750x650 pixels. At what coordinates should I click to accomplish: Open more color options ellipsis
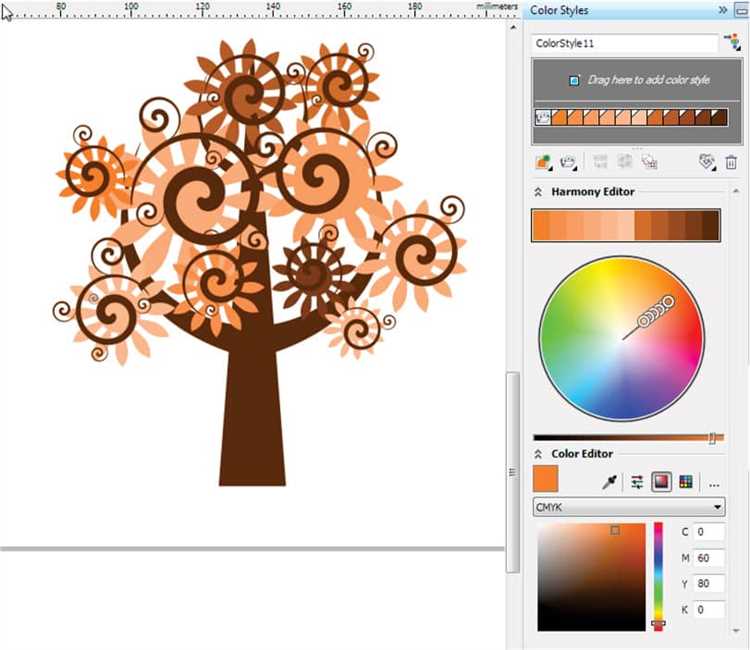point(714,483)
